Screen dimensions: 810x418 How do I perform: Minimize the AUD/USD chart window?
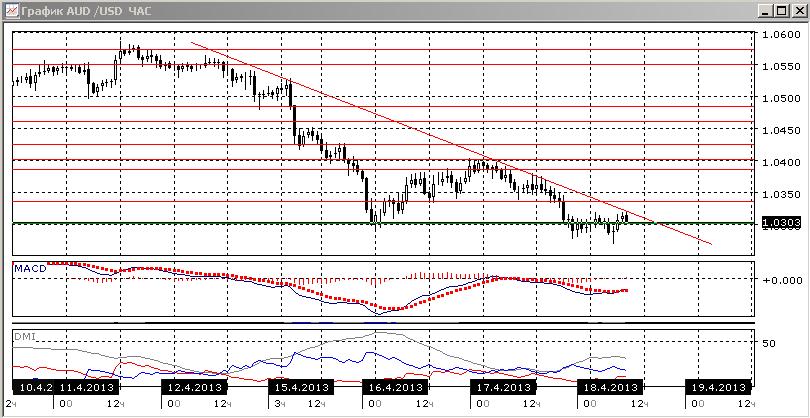pyautogui.click(x=766, y=11)
